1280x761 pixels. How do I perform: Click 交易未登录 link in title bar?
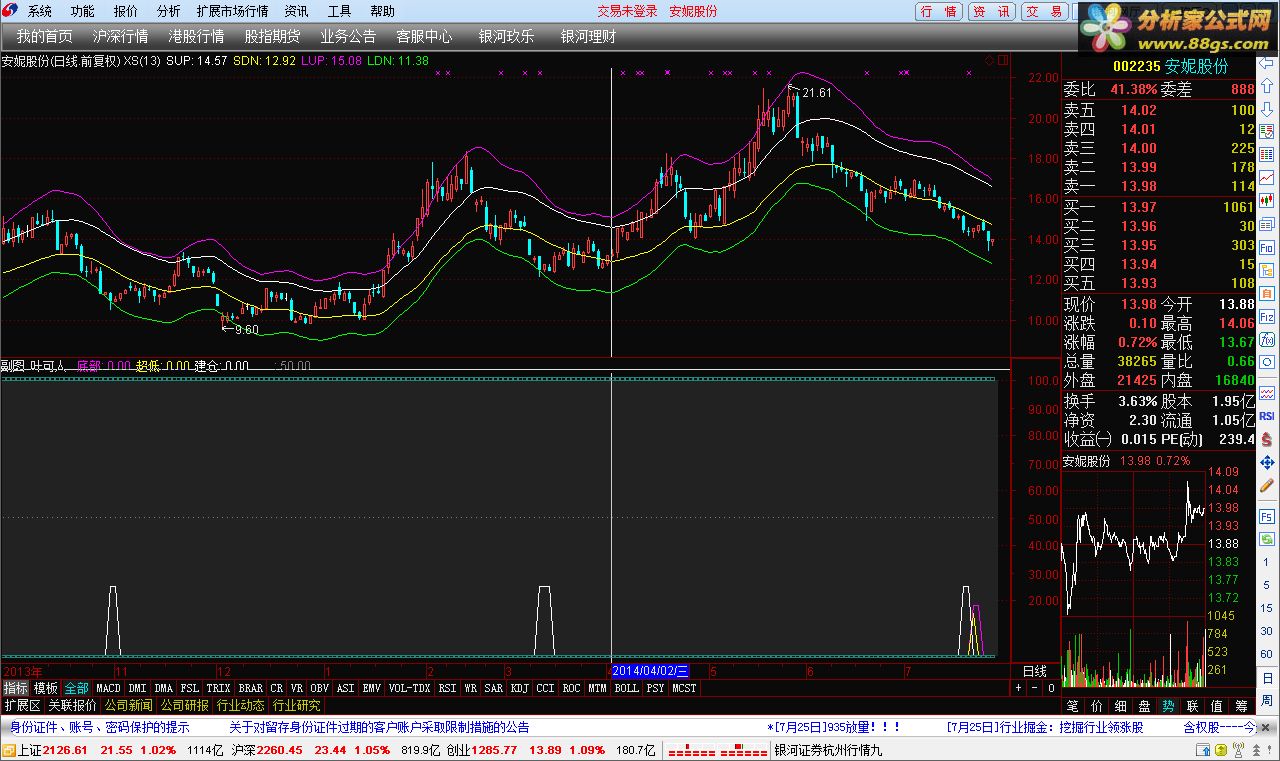(628, 11)
